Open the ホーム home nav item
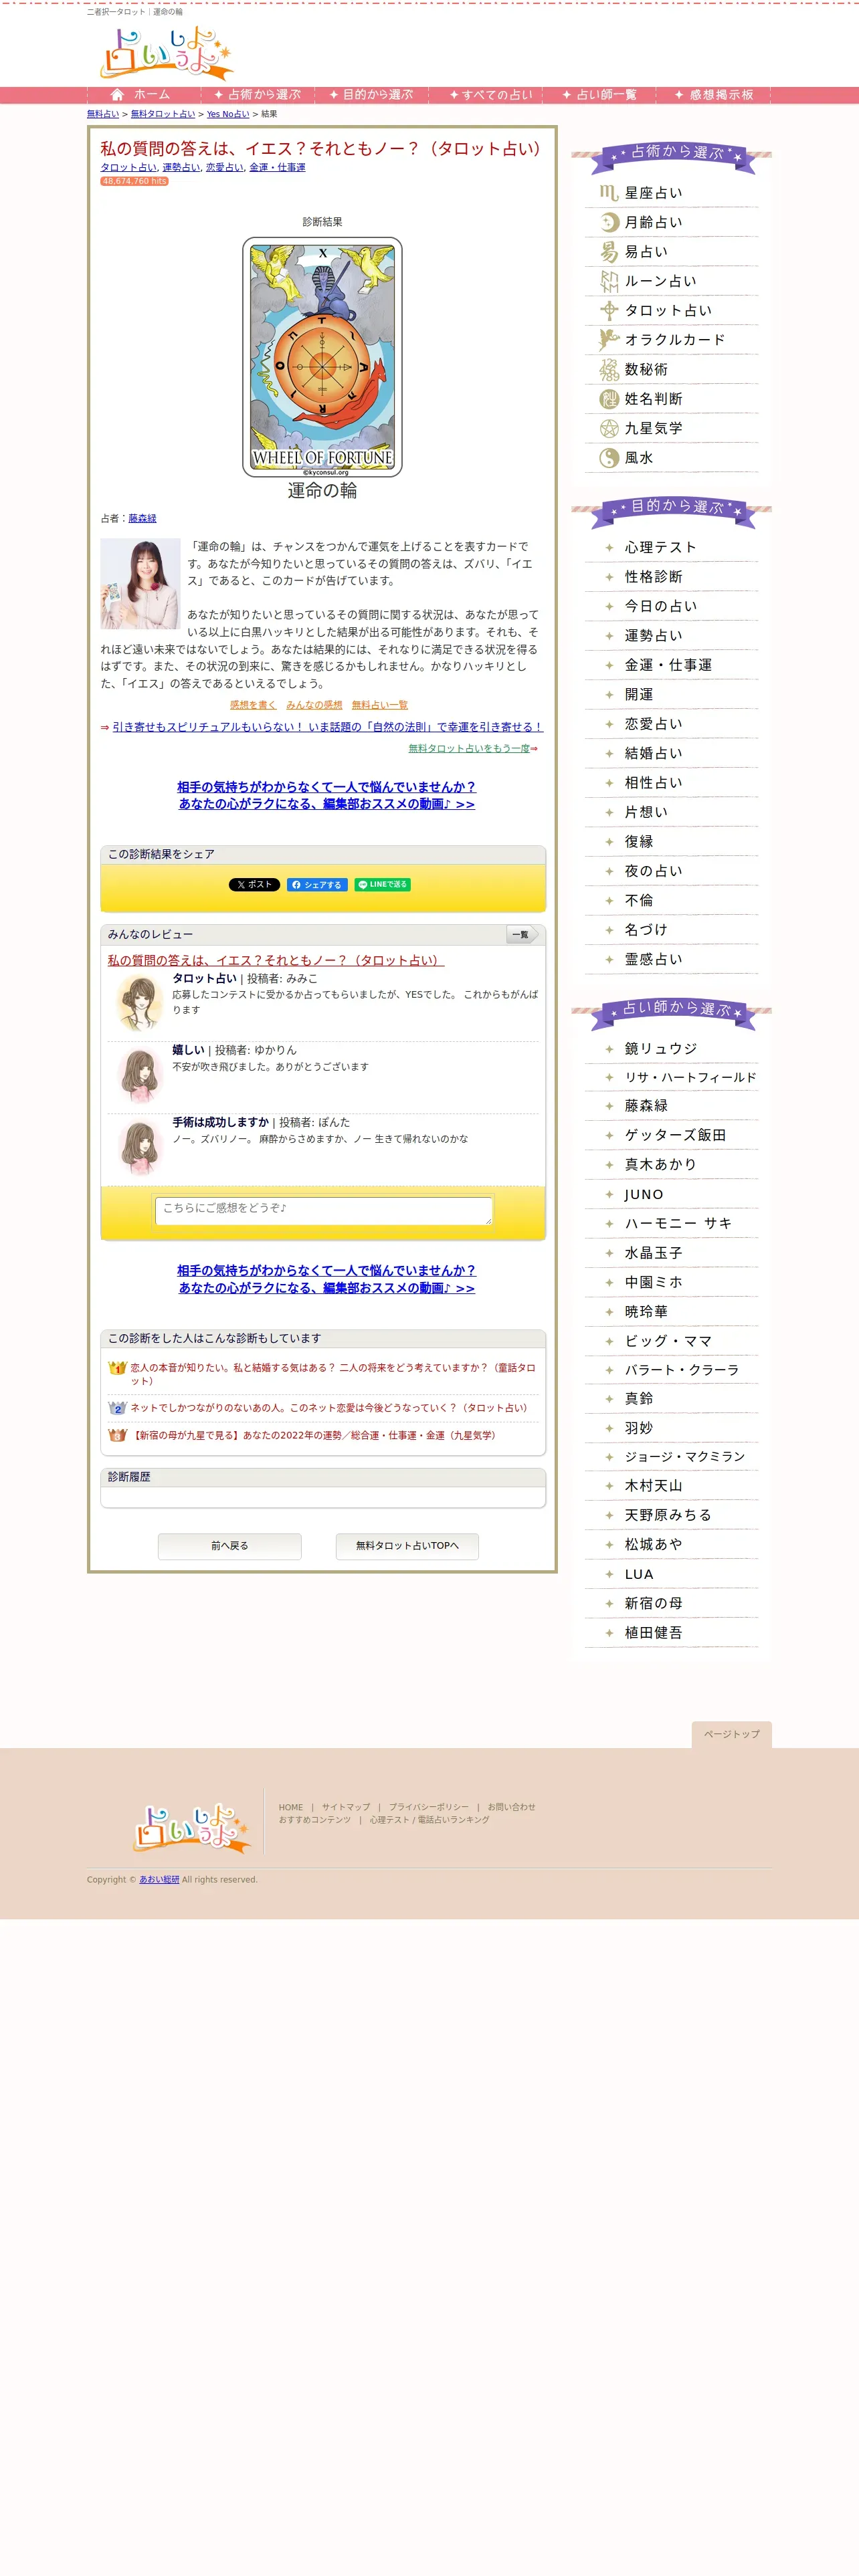This screenshot has height=2576, width=859. coord(143,95)
